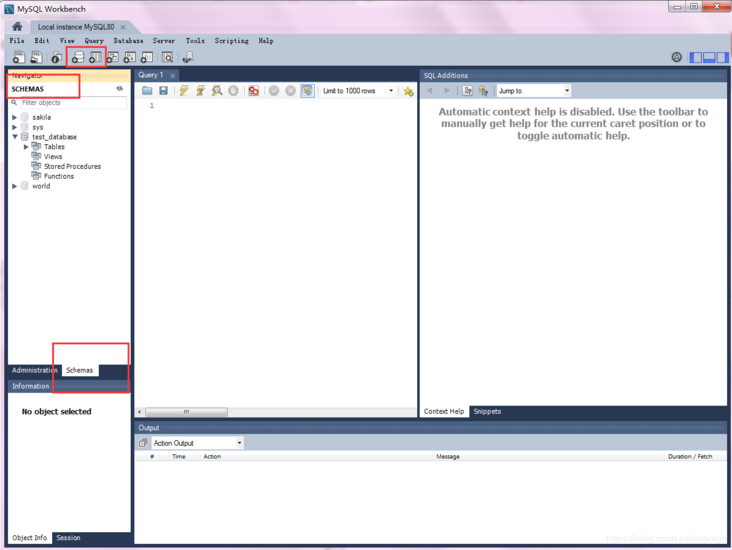Toggle bottom output panel visibility

click(x=709, y=57)
